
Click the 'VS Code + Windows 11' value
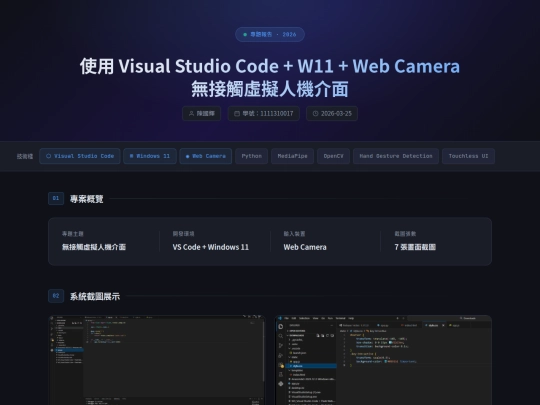210,247
